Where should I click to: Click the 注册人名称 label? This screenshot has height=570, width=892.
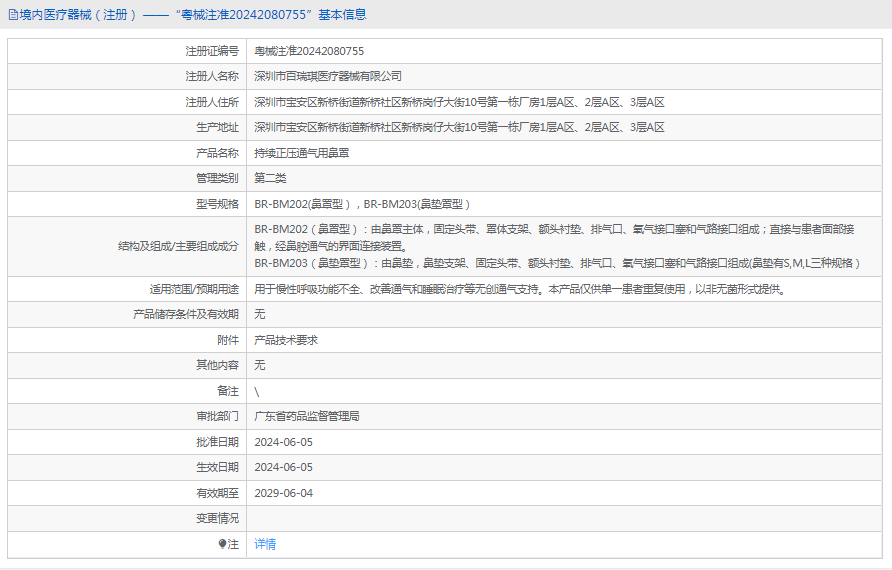[x=212, y=76]
